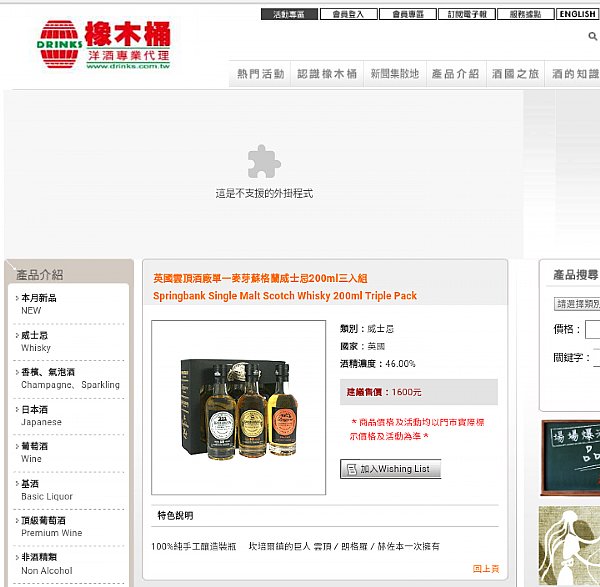Click the DRINKS barrel logo
Screen dimensions: 600x587
pos(104,44)
